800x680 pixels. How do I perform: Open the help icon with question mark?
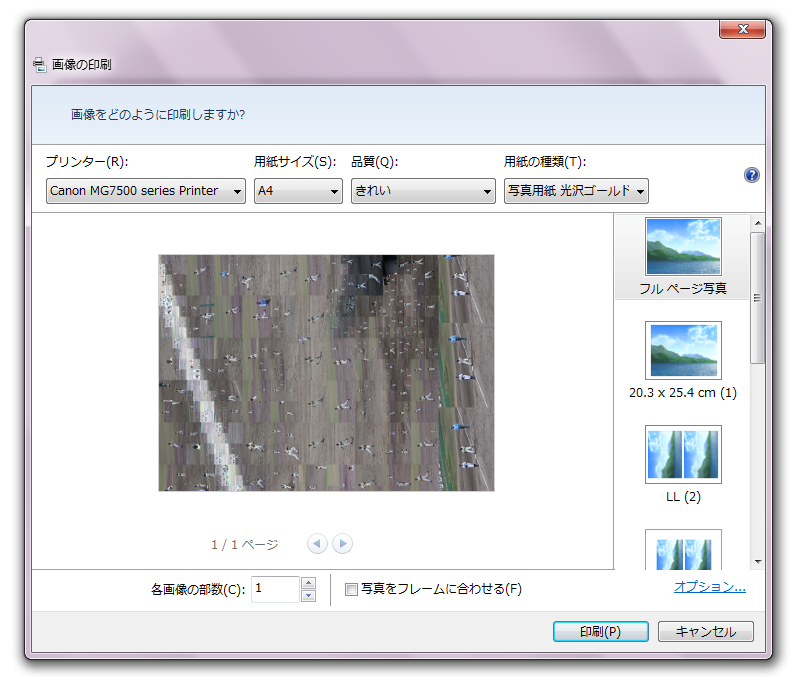coord(752,175)
